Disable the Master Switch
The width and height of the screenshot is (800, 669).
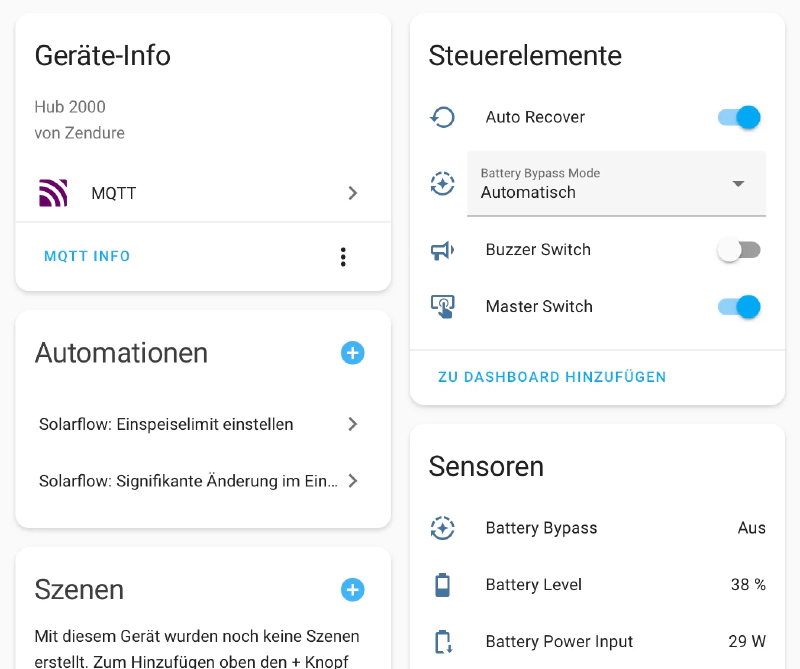pyautogui.click(x=738, y=306)
